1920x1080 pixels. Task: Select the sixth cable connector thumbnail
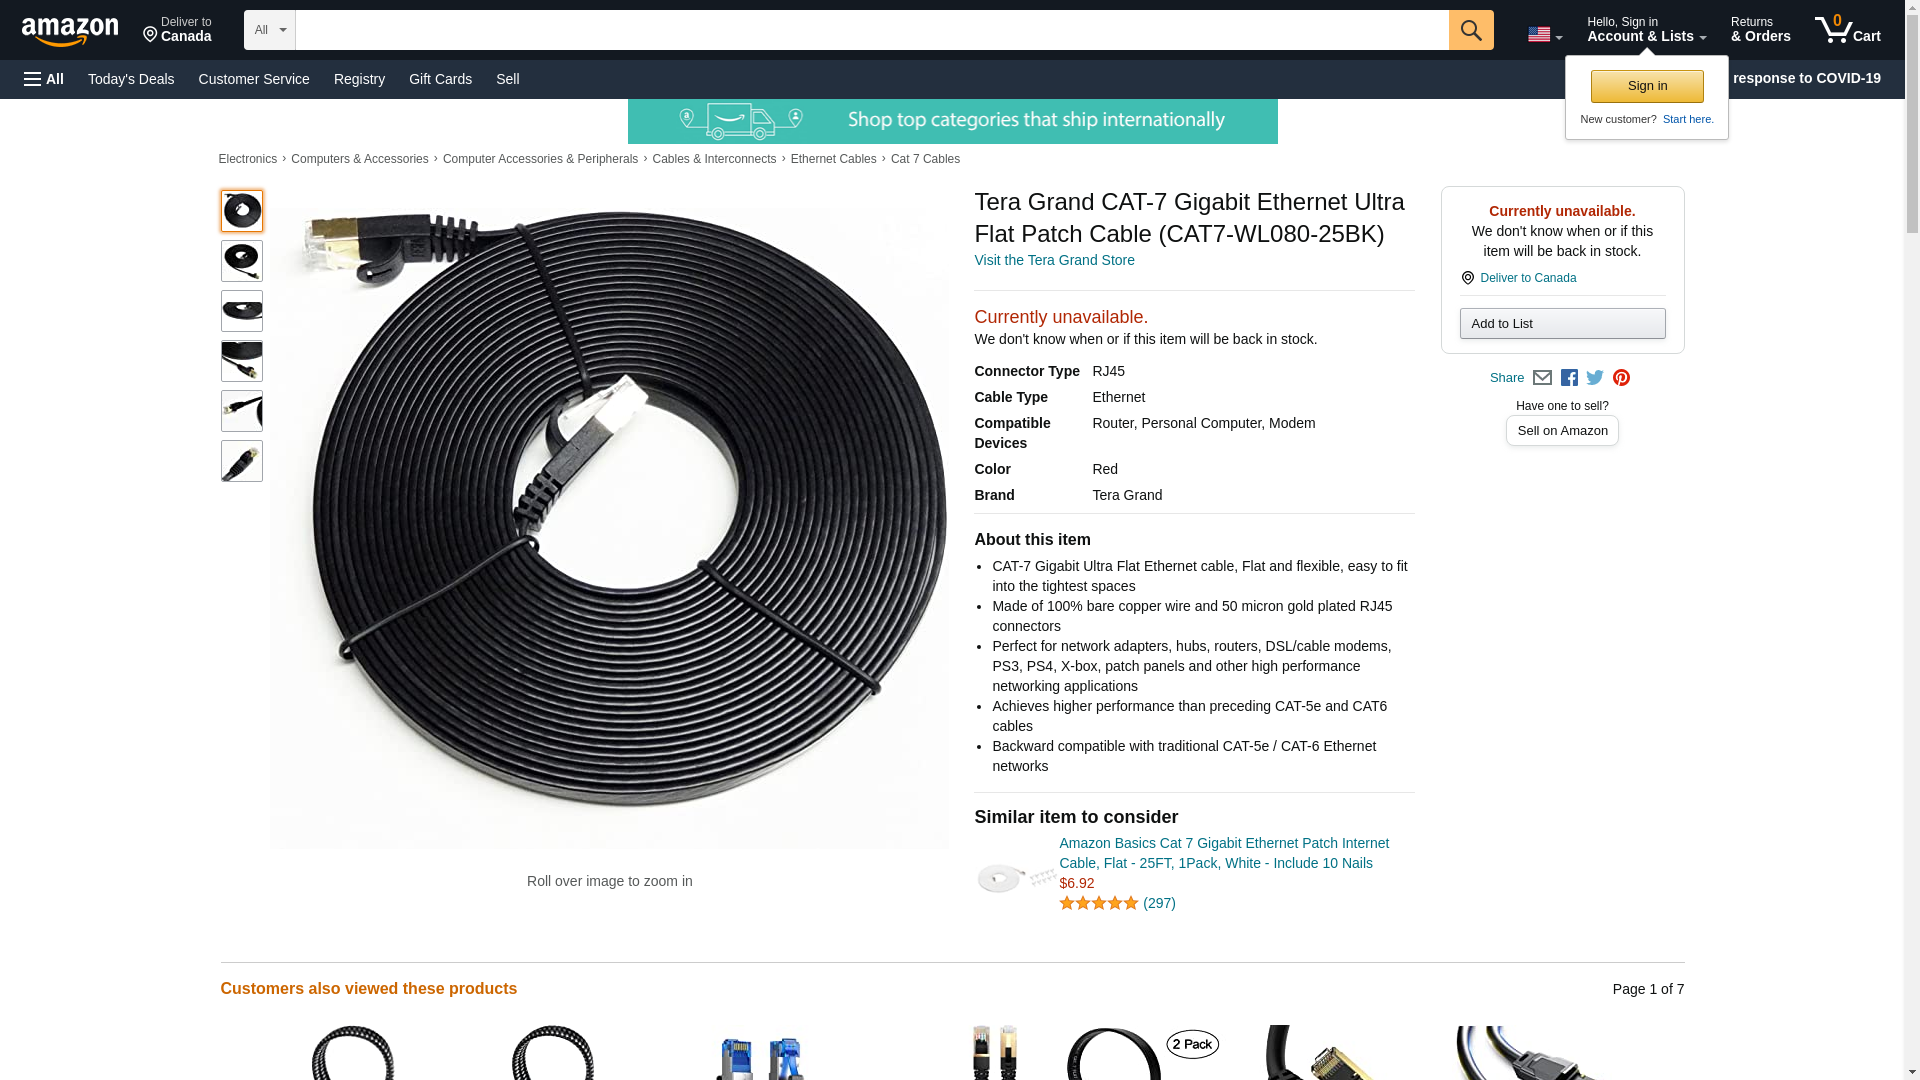coord(242,461)
